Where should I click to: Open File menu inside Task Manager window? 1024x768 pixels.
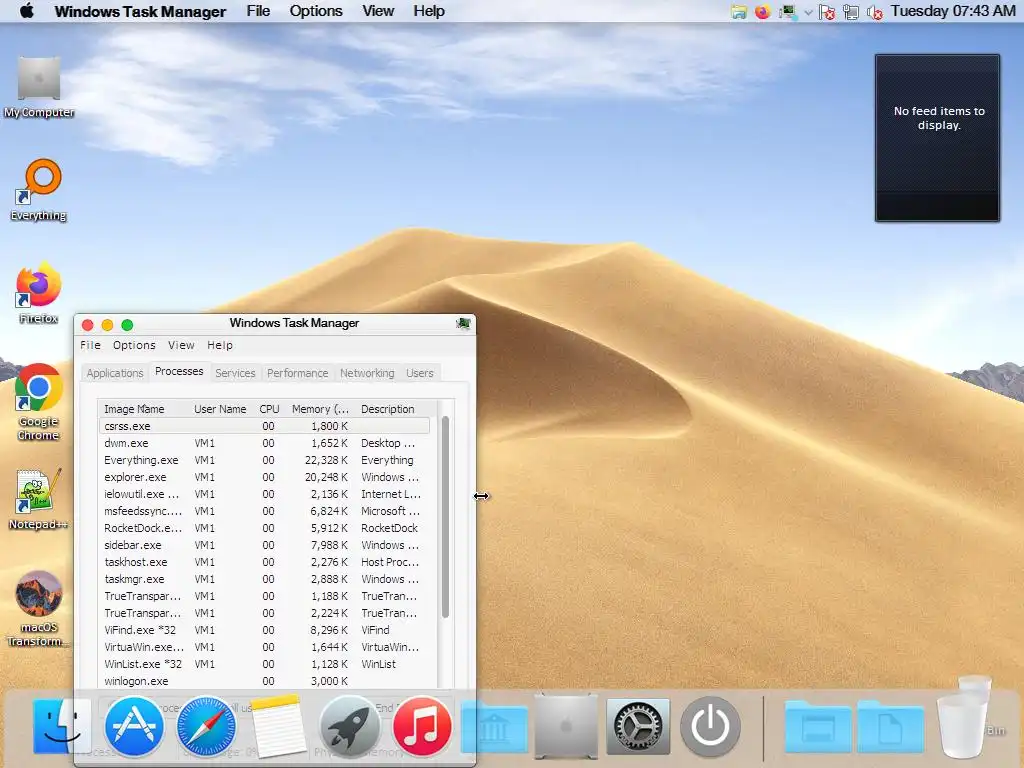[x=90, y=345]
